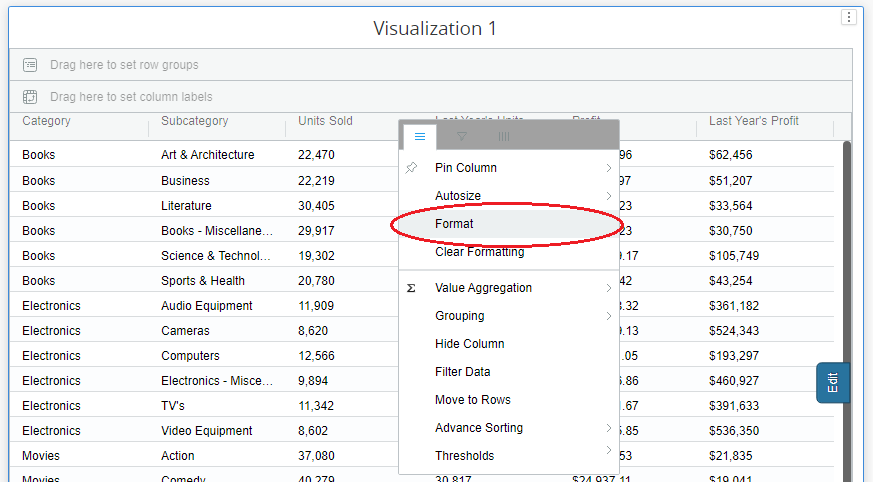Click the Move to Rows option
This screenshot has height=482, width=873.
coord(472,400)
